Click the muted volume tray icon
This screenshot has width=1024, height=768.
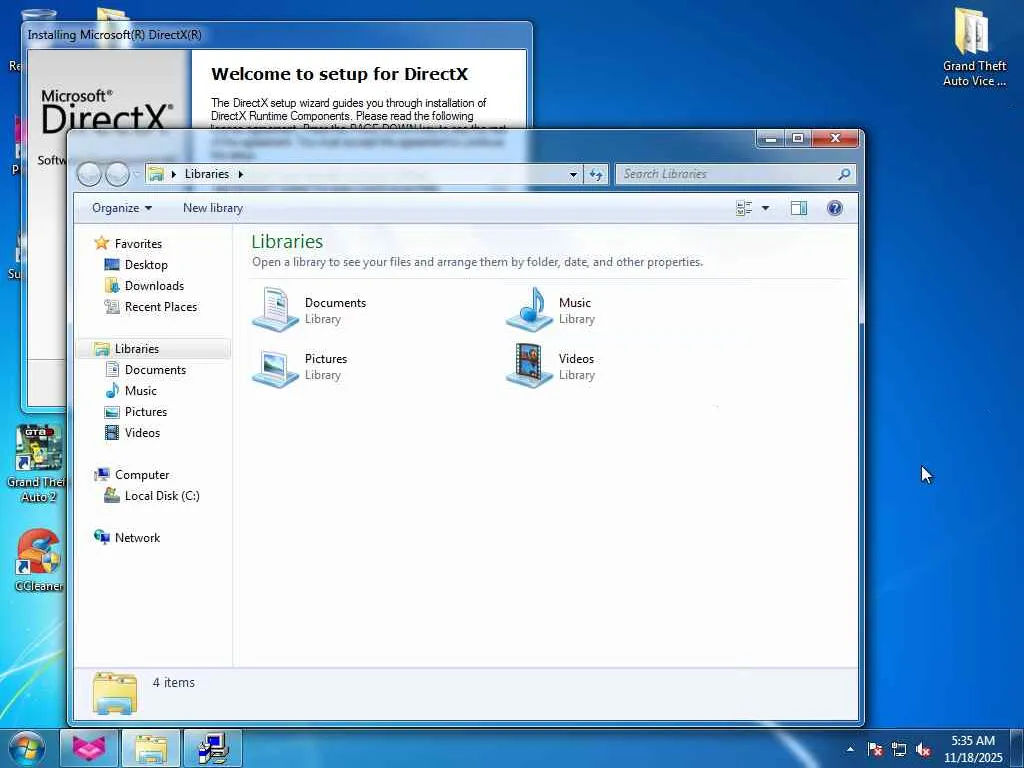tap(923, 750)
